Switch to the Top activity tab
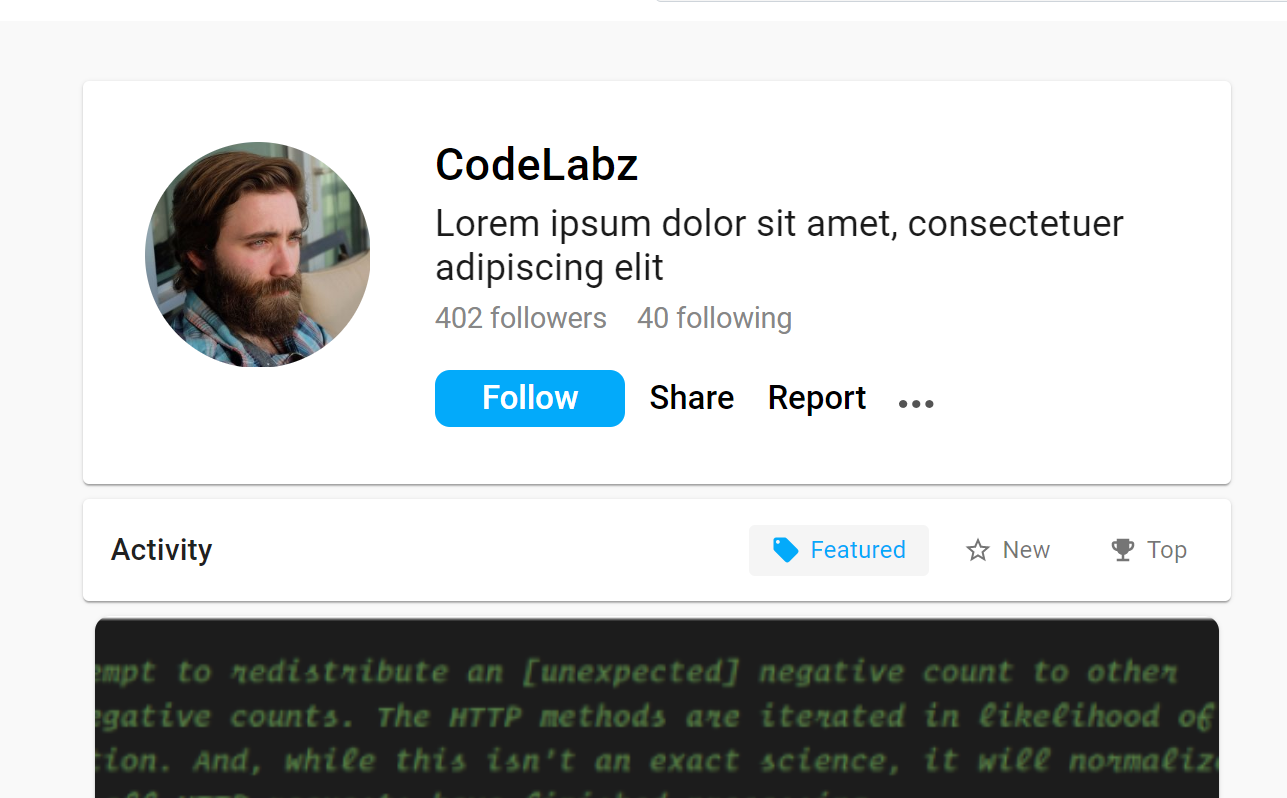 point(1148,549)
